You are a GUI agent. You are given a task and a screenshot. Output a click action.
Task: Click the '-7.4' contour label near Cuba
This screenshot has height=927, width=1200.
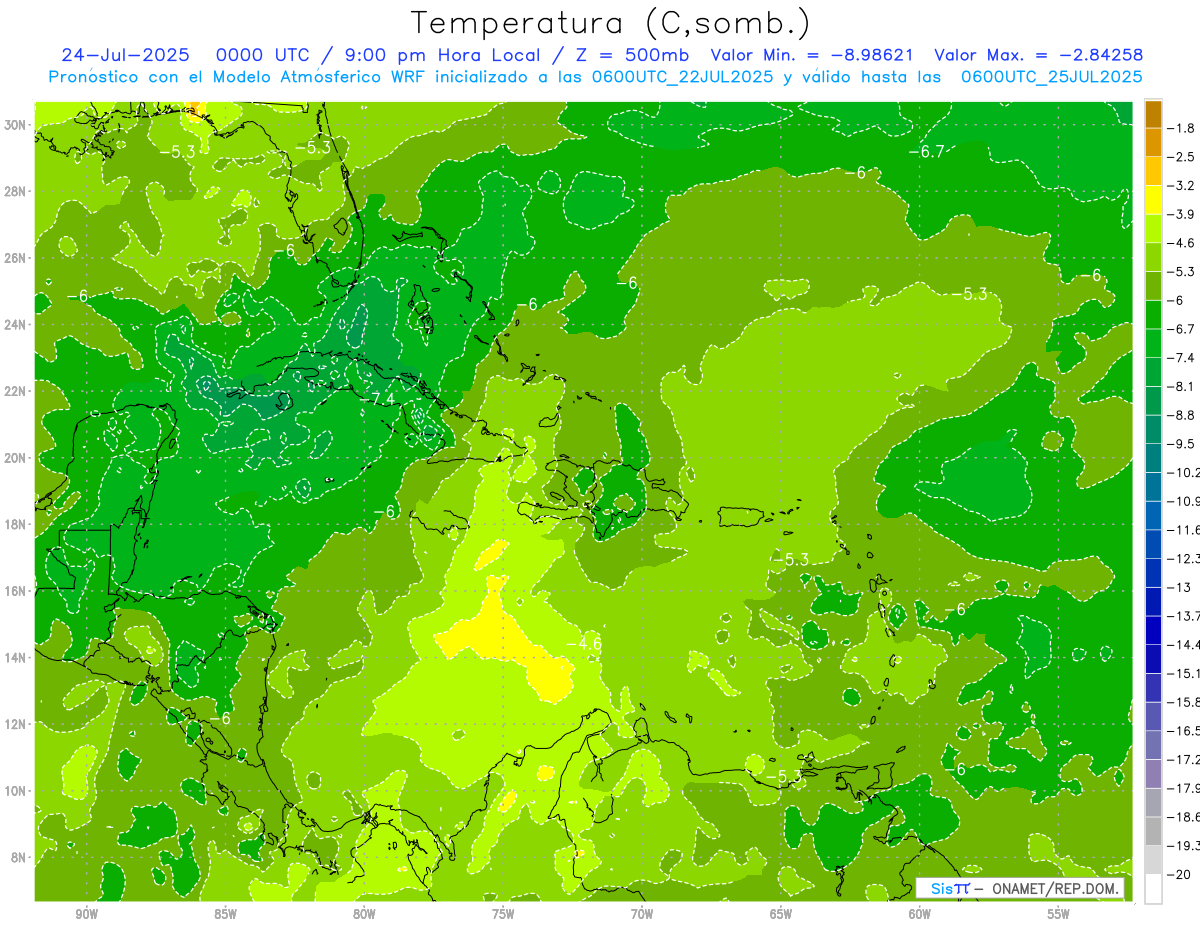(x=378, y=398)
